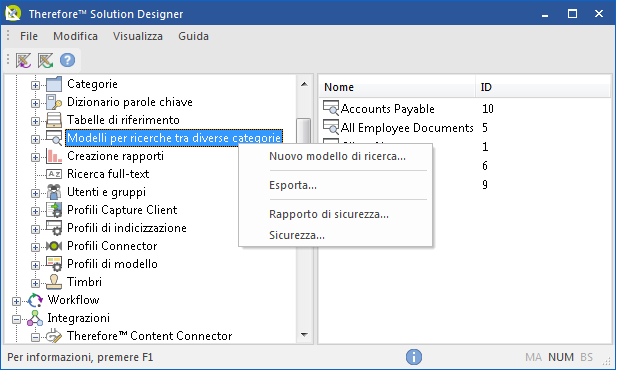The width and height of the screenshot is (617, 371).
Task: Click the Integrazioni nodes icon
Action: [35, 318]
